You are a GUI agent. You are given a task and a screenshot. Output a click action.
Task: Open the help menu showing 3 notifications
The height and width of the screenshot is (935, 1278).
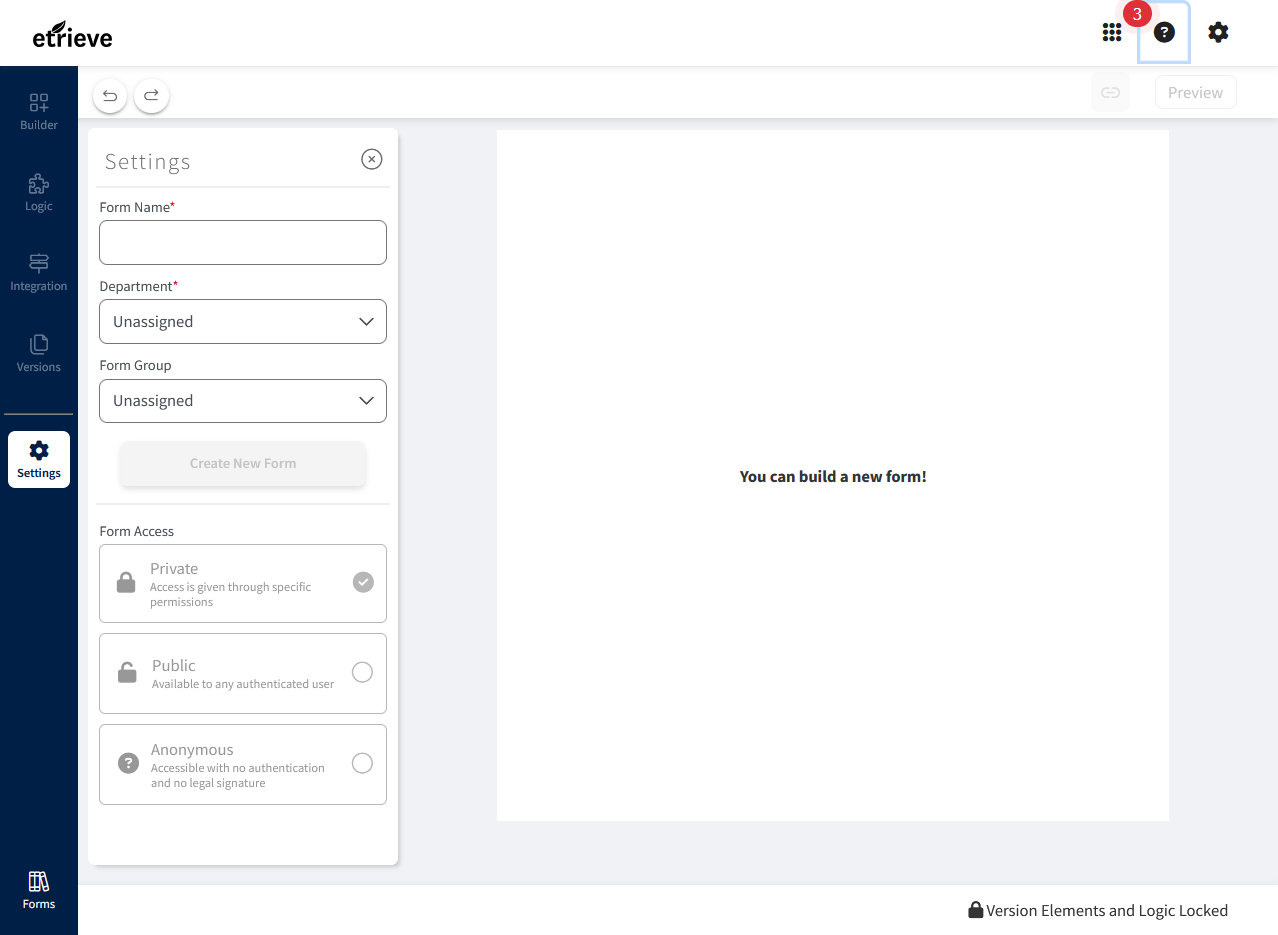1163,32
